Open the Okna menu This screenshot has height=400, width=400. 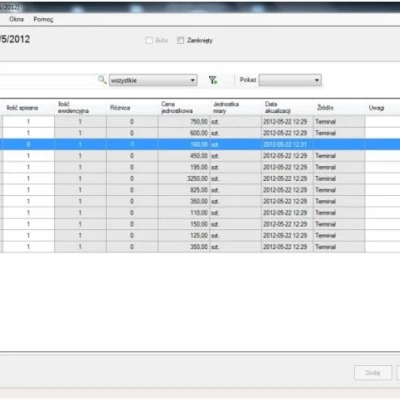pyautogui.click(x=16, y=19)
